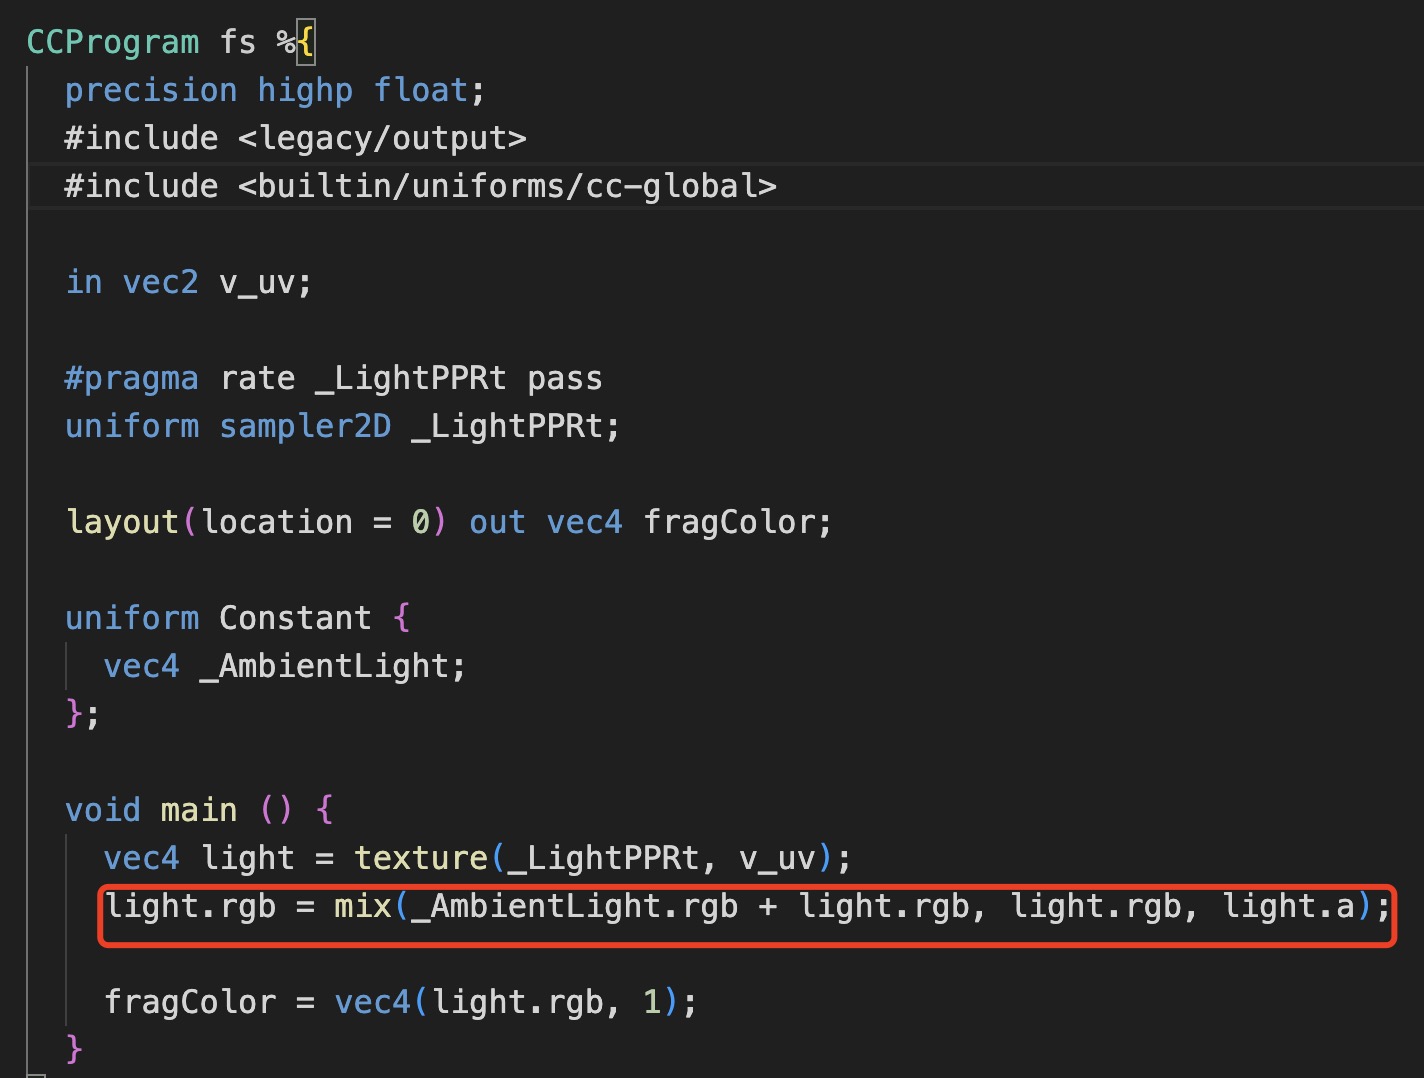Click 'mix(' function call in light.rgb line
The image size is (1424, 1078).
pos(371,906)
